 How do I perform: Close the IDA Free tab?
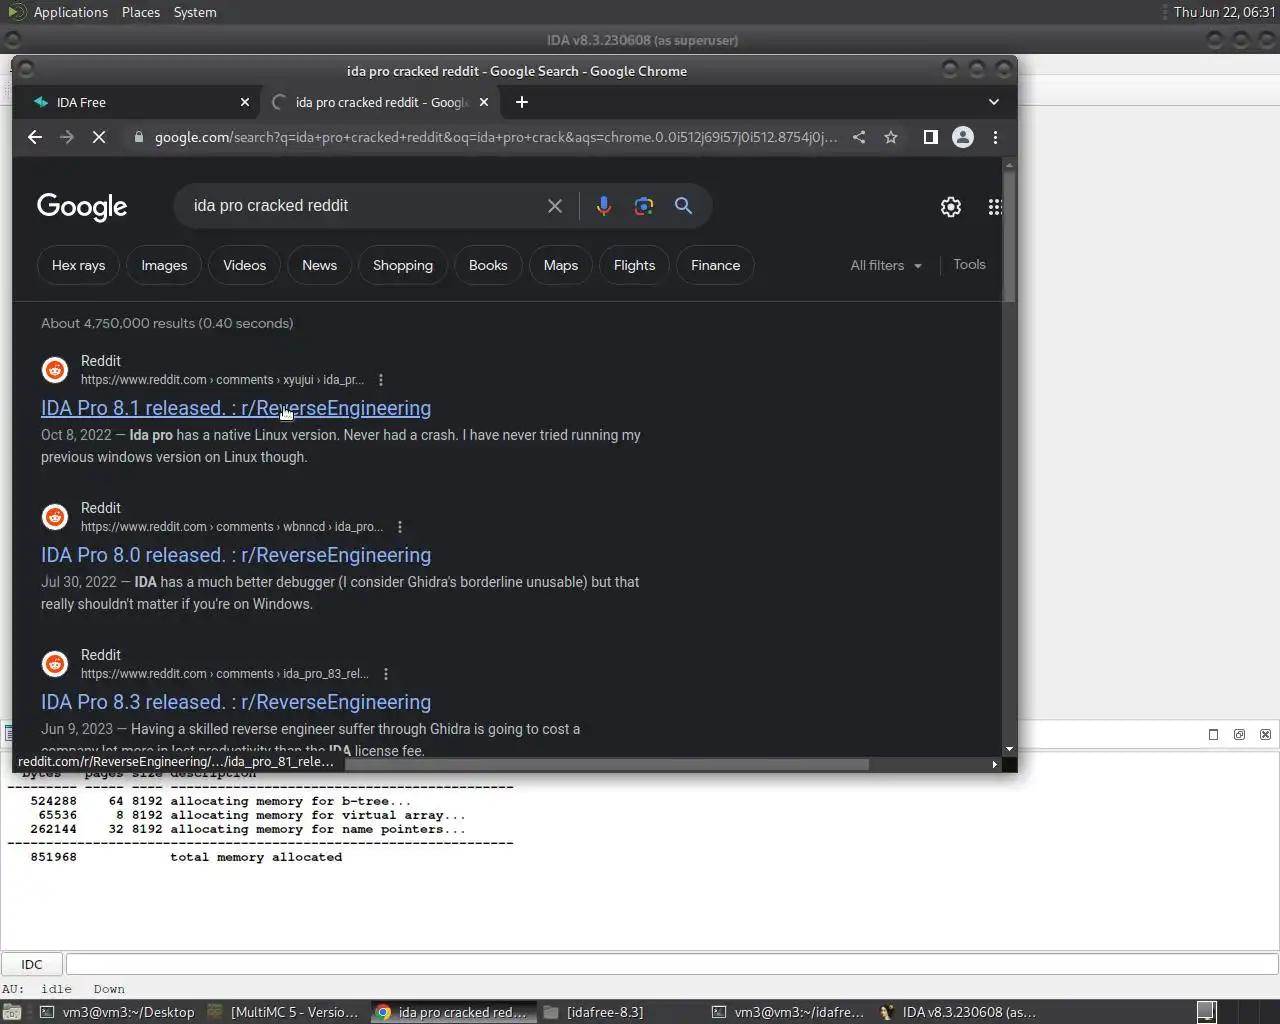[x=245, y=102]
